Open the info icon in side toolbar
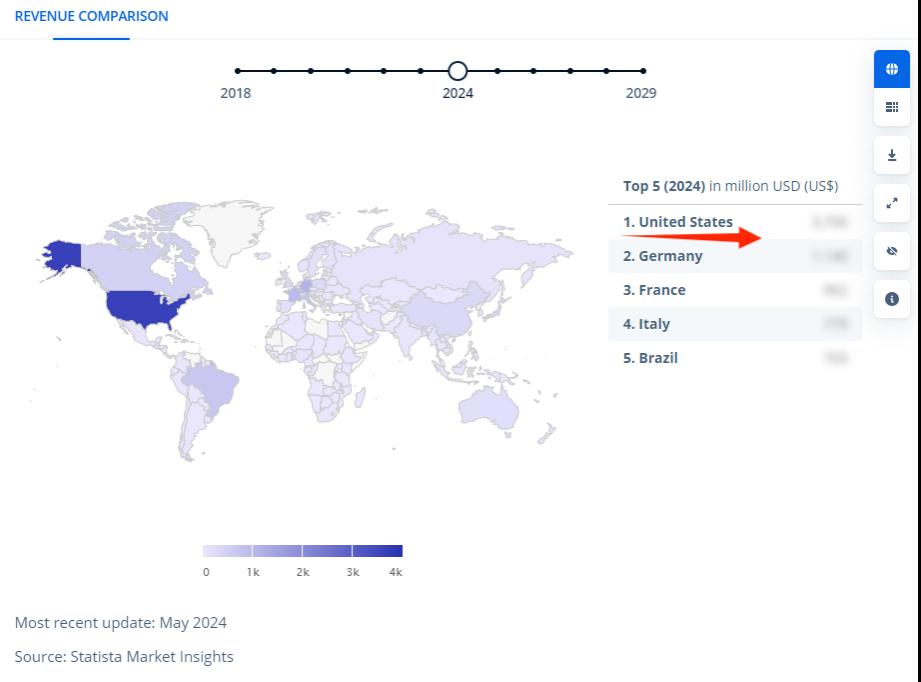The image size is (921, 682). [x=892, y=299]
